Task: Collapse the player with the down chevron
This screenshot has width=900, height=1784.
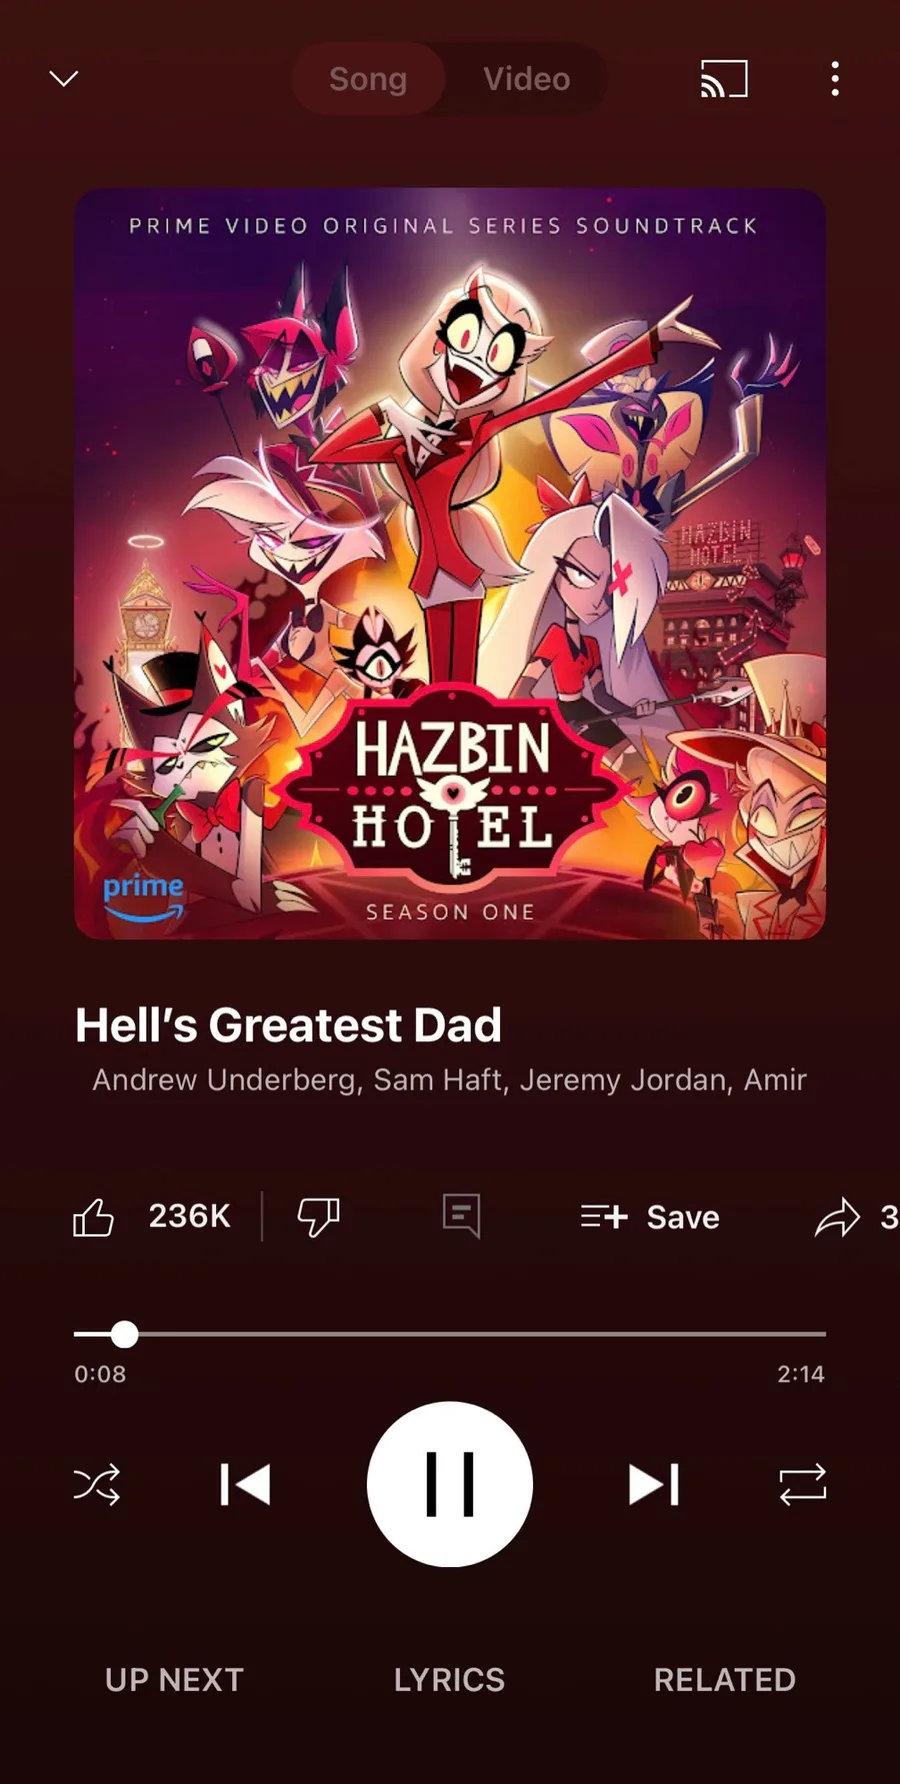Action: [x=64, y=78]
